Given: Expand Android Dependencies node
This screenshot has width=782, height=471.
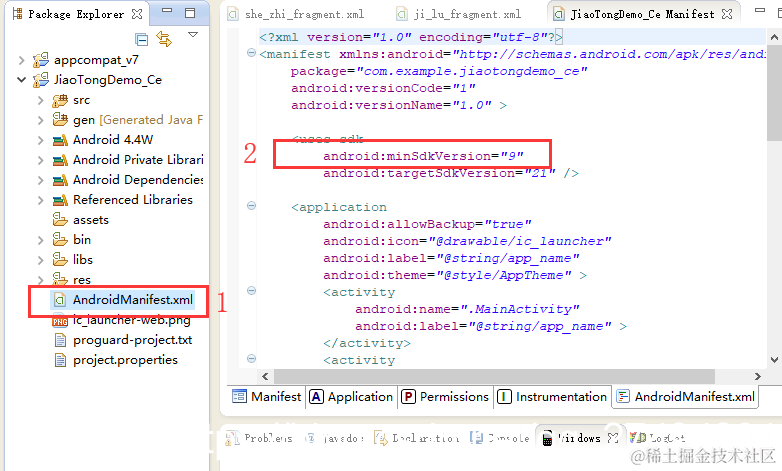Looking at the screenshot, I should (x=41, y=180).
